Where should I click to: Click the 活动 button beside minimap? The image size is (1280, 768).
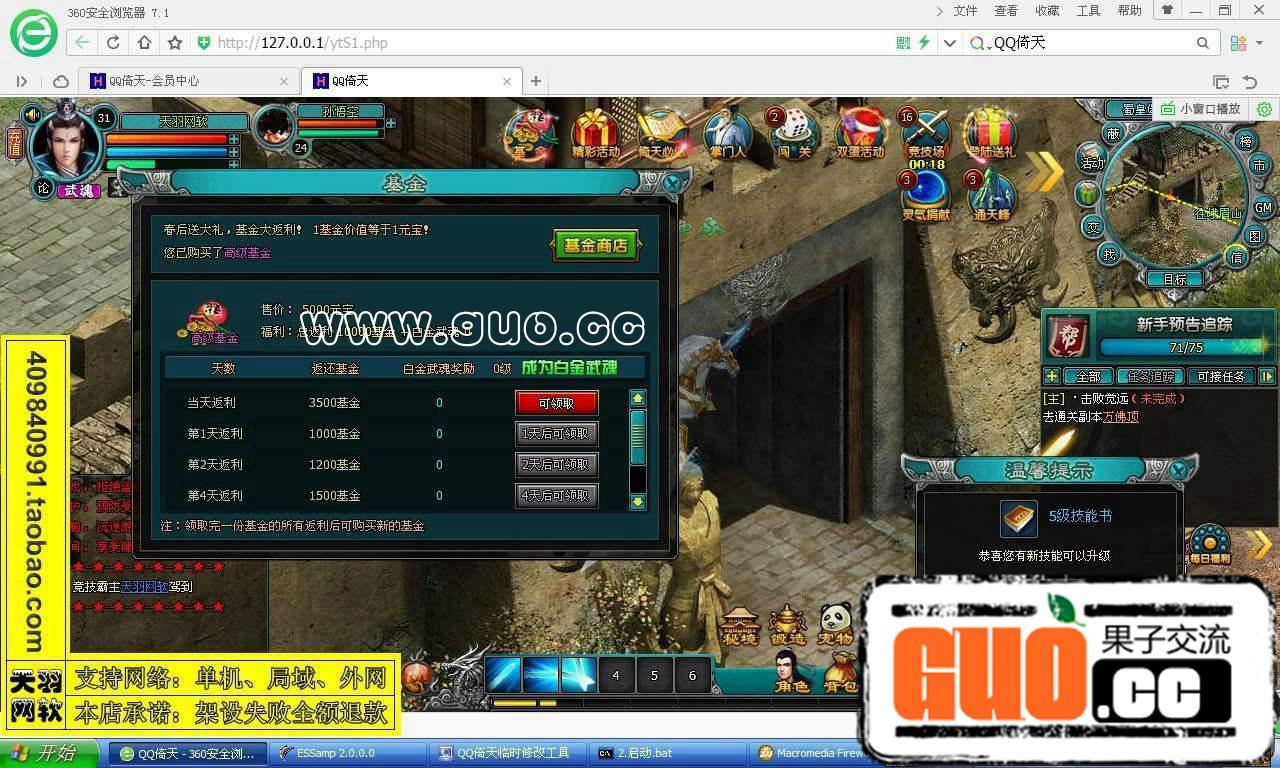[x=1091, y=160]
